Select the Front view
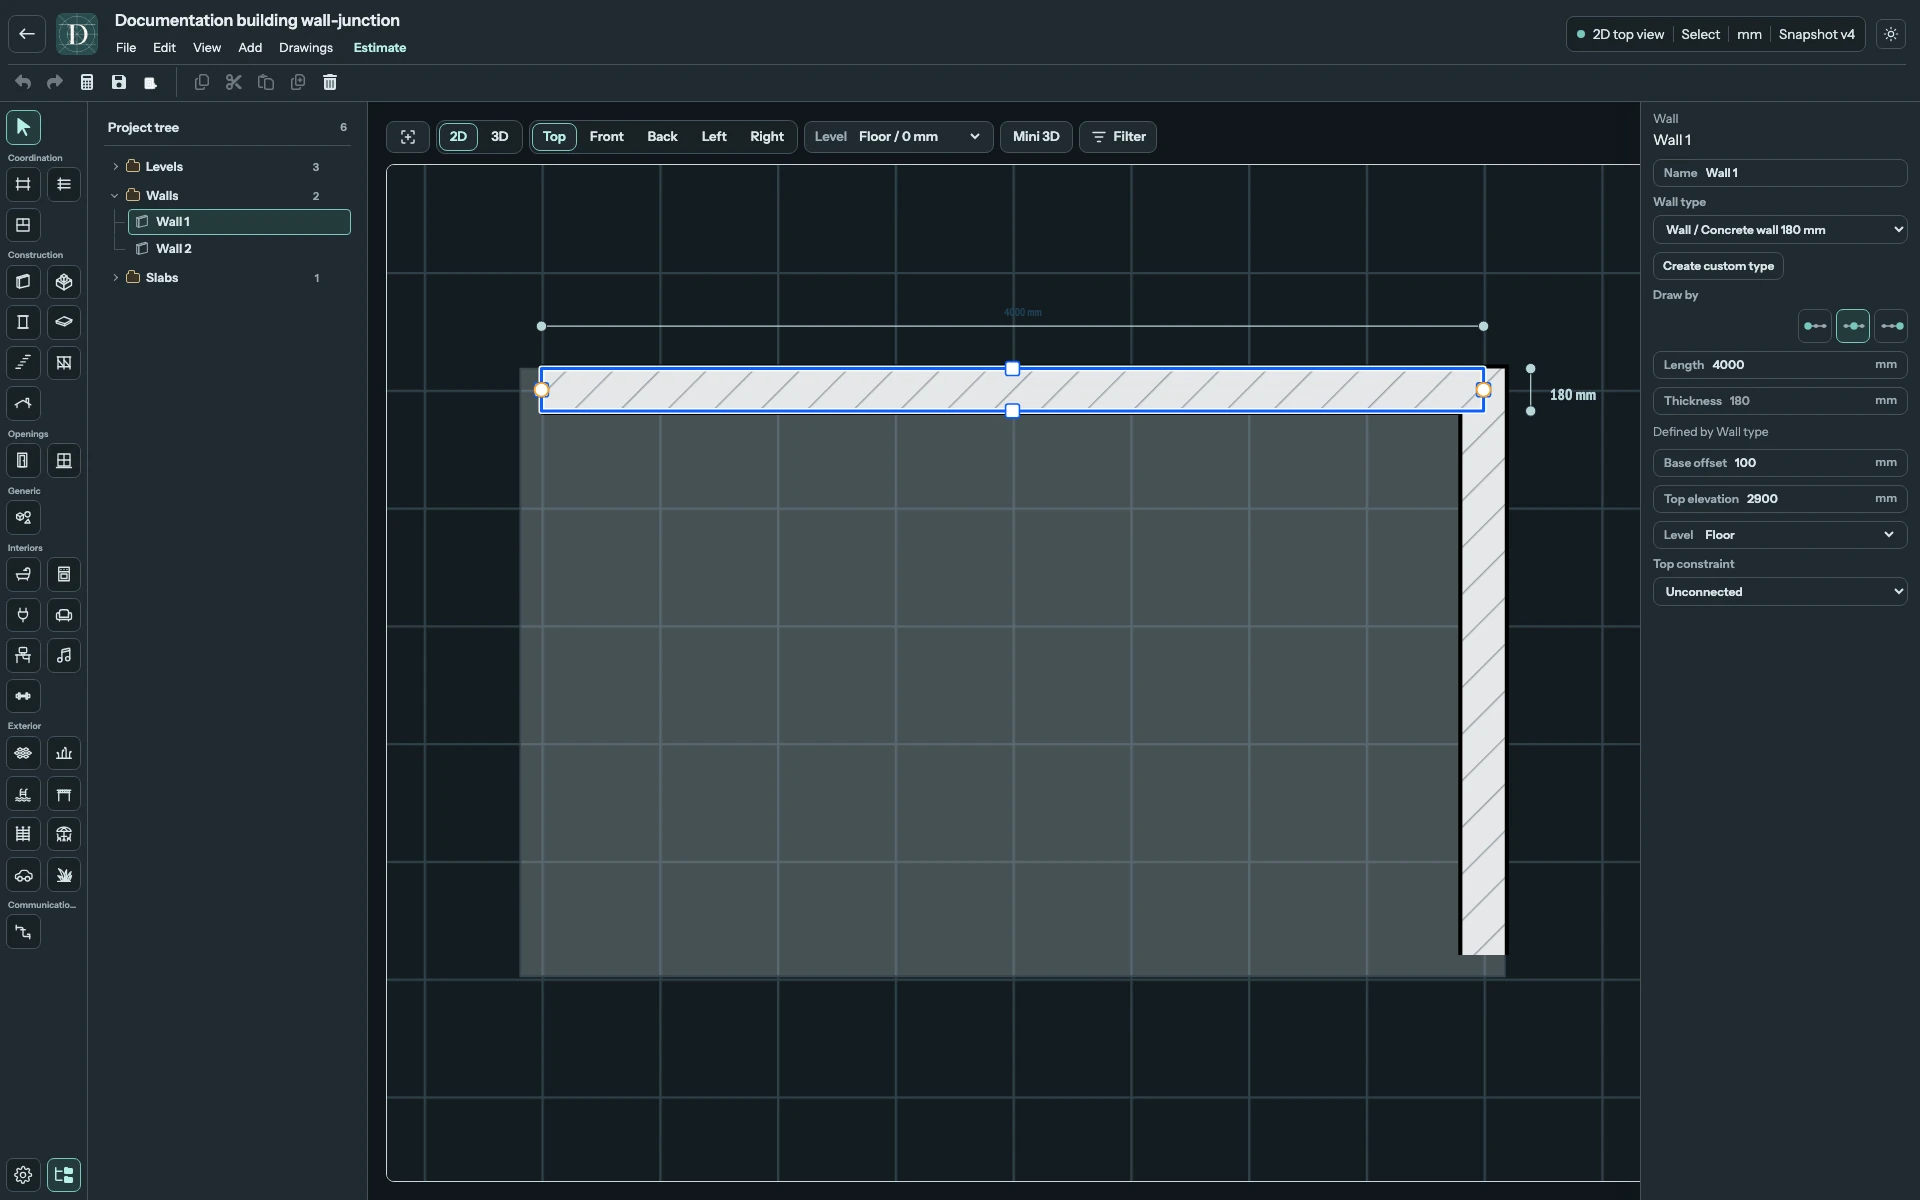The height and width of the screenshot is (1200, 1920). [x=607, y=137]
